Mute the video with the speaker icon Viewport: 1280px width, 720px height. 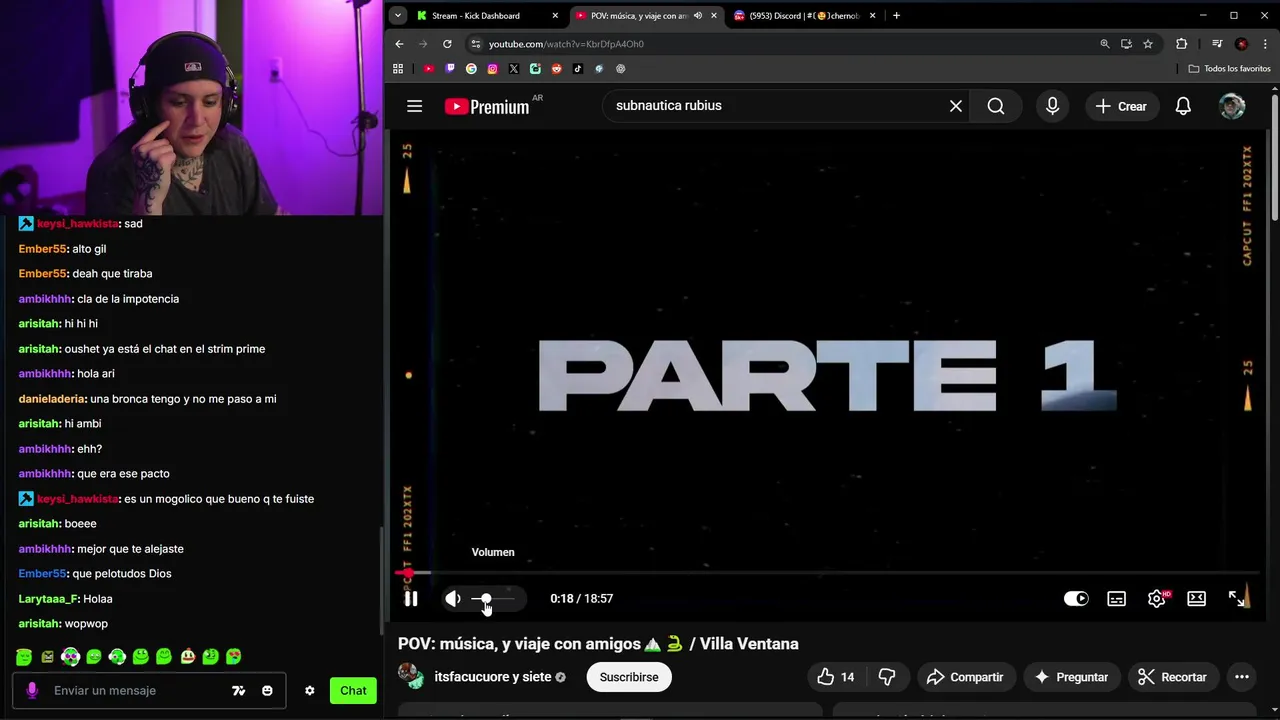click(453, 598)
